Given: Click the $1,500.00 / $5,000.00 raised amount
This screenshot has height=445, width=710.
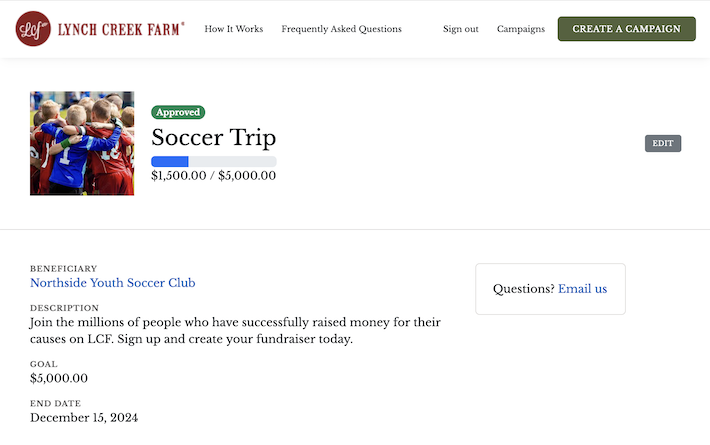Looking at the screenshot, I should (213, 176).
